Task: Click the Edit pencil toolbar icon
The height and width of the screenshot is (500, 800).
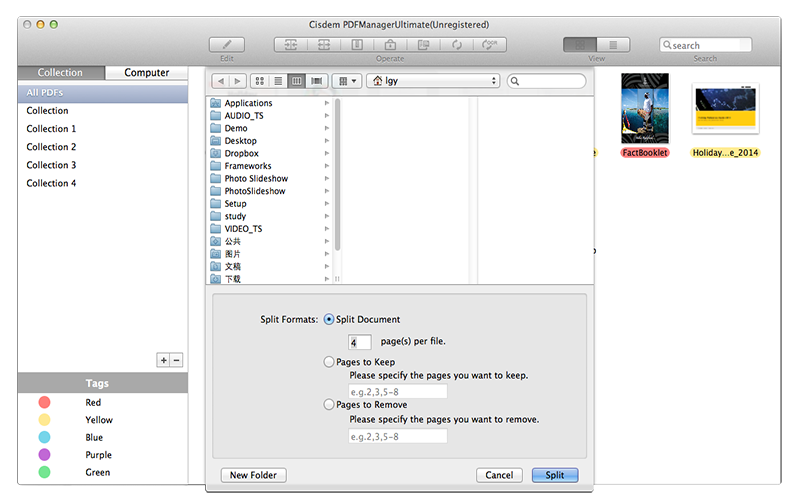Action: [227, 45]
